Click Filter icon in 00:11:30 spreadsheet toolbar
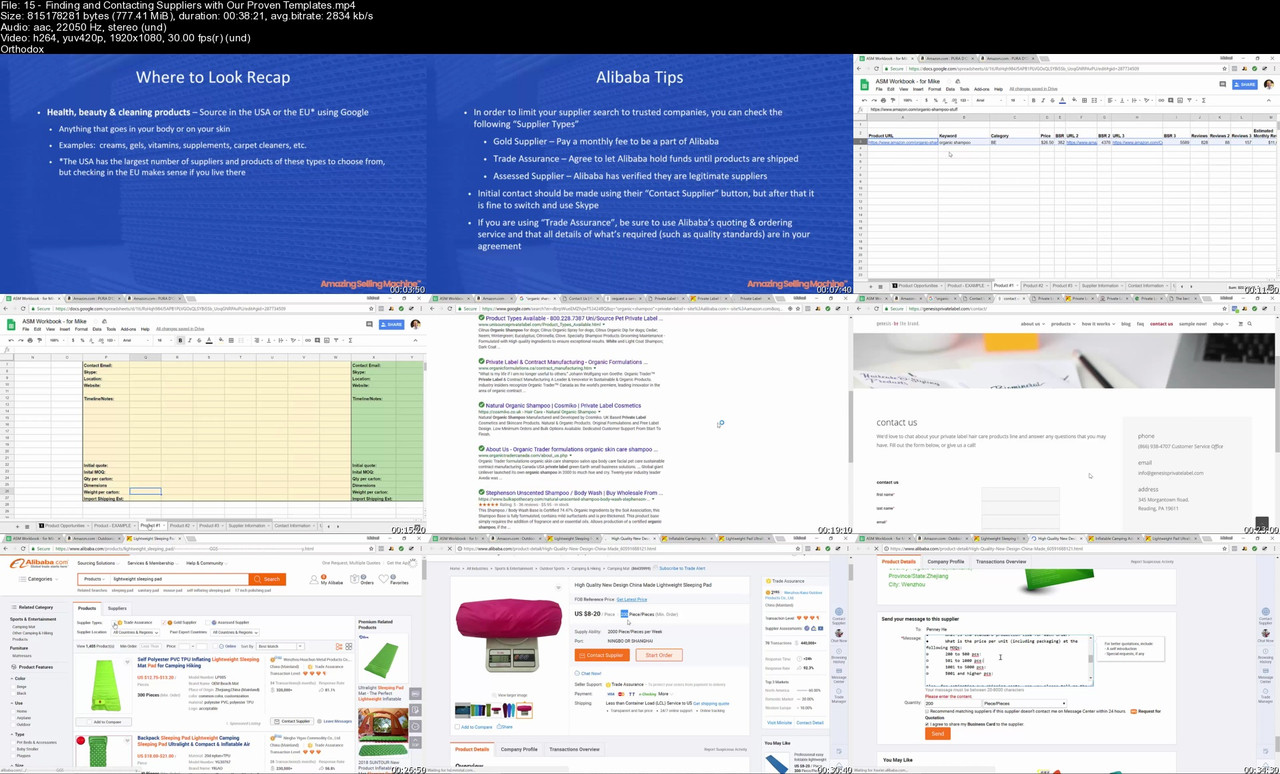 click(1189, 100)
